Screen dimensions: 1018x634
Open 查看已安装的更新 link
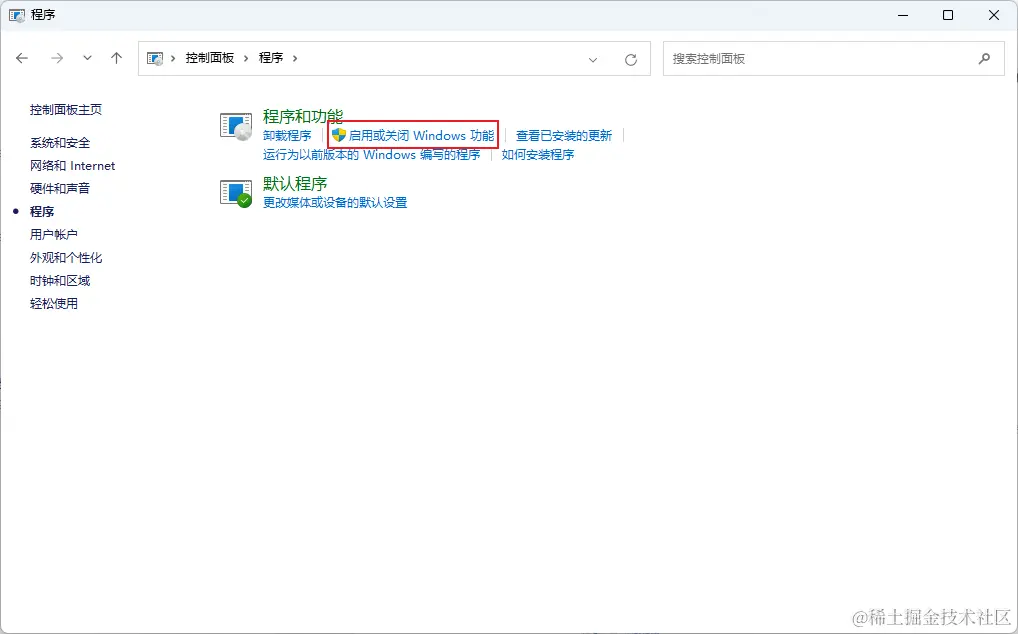tap(564, 136)
